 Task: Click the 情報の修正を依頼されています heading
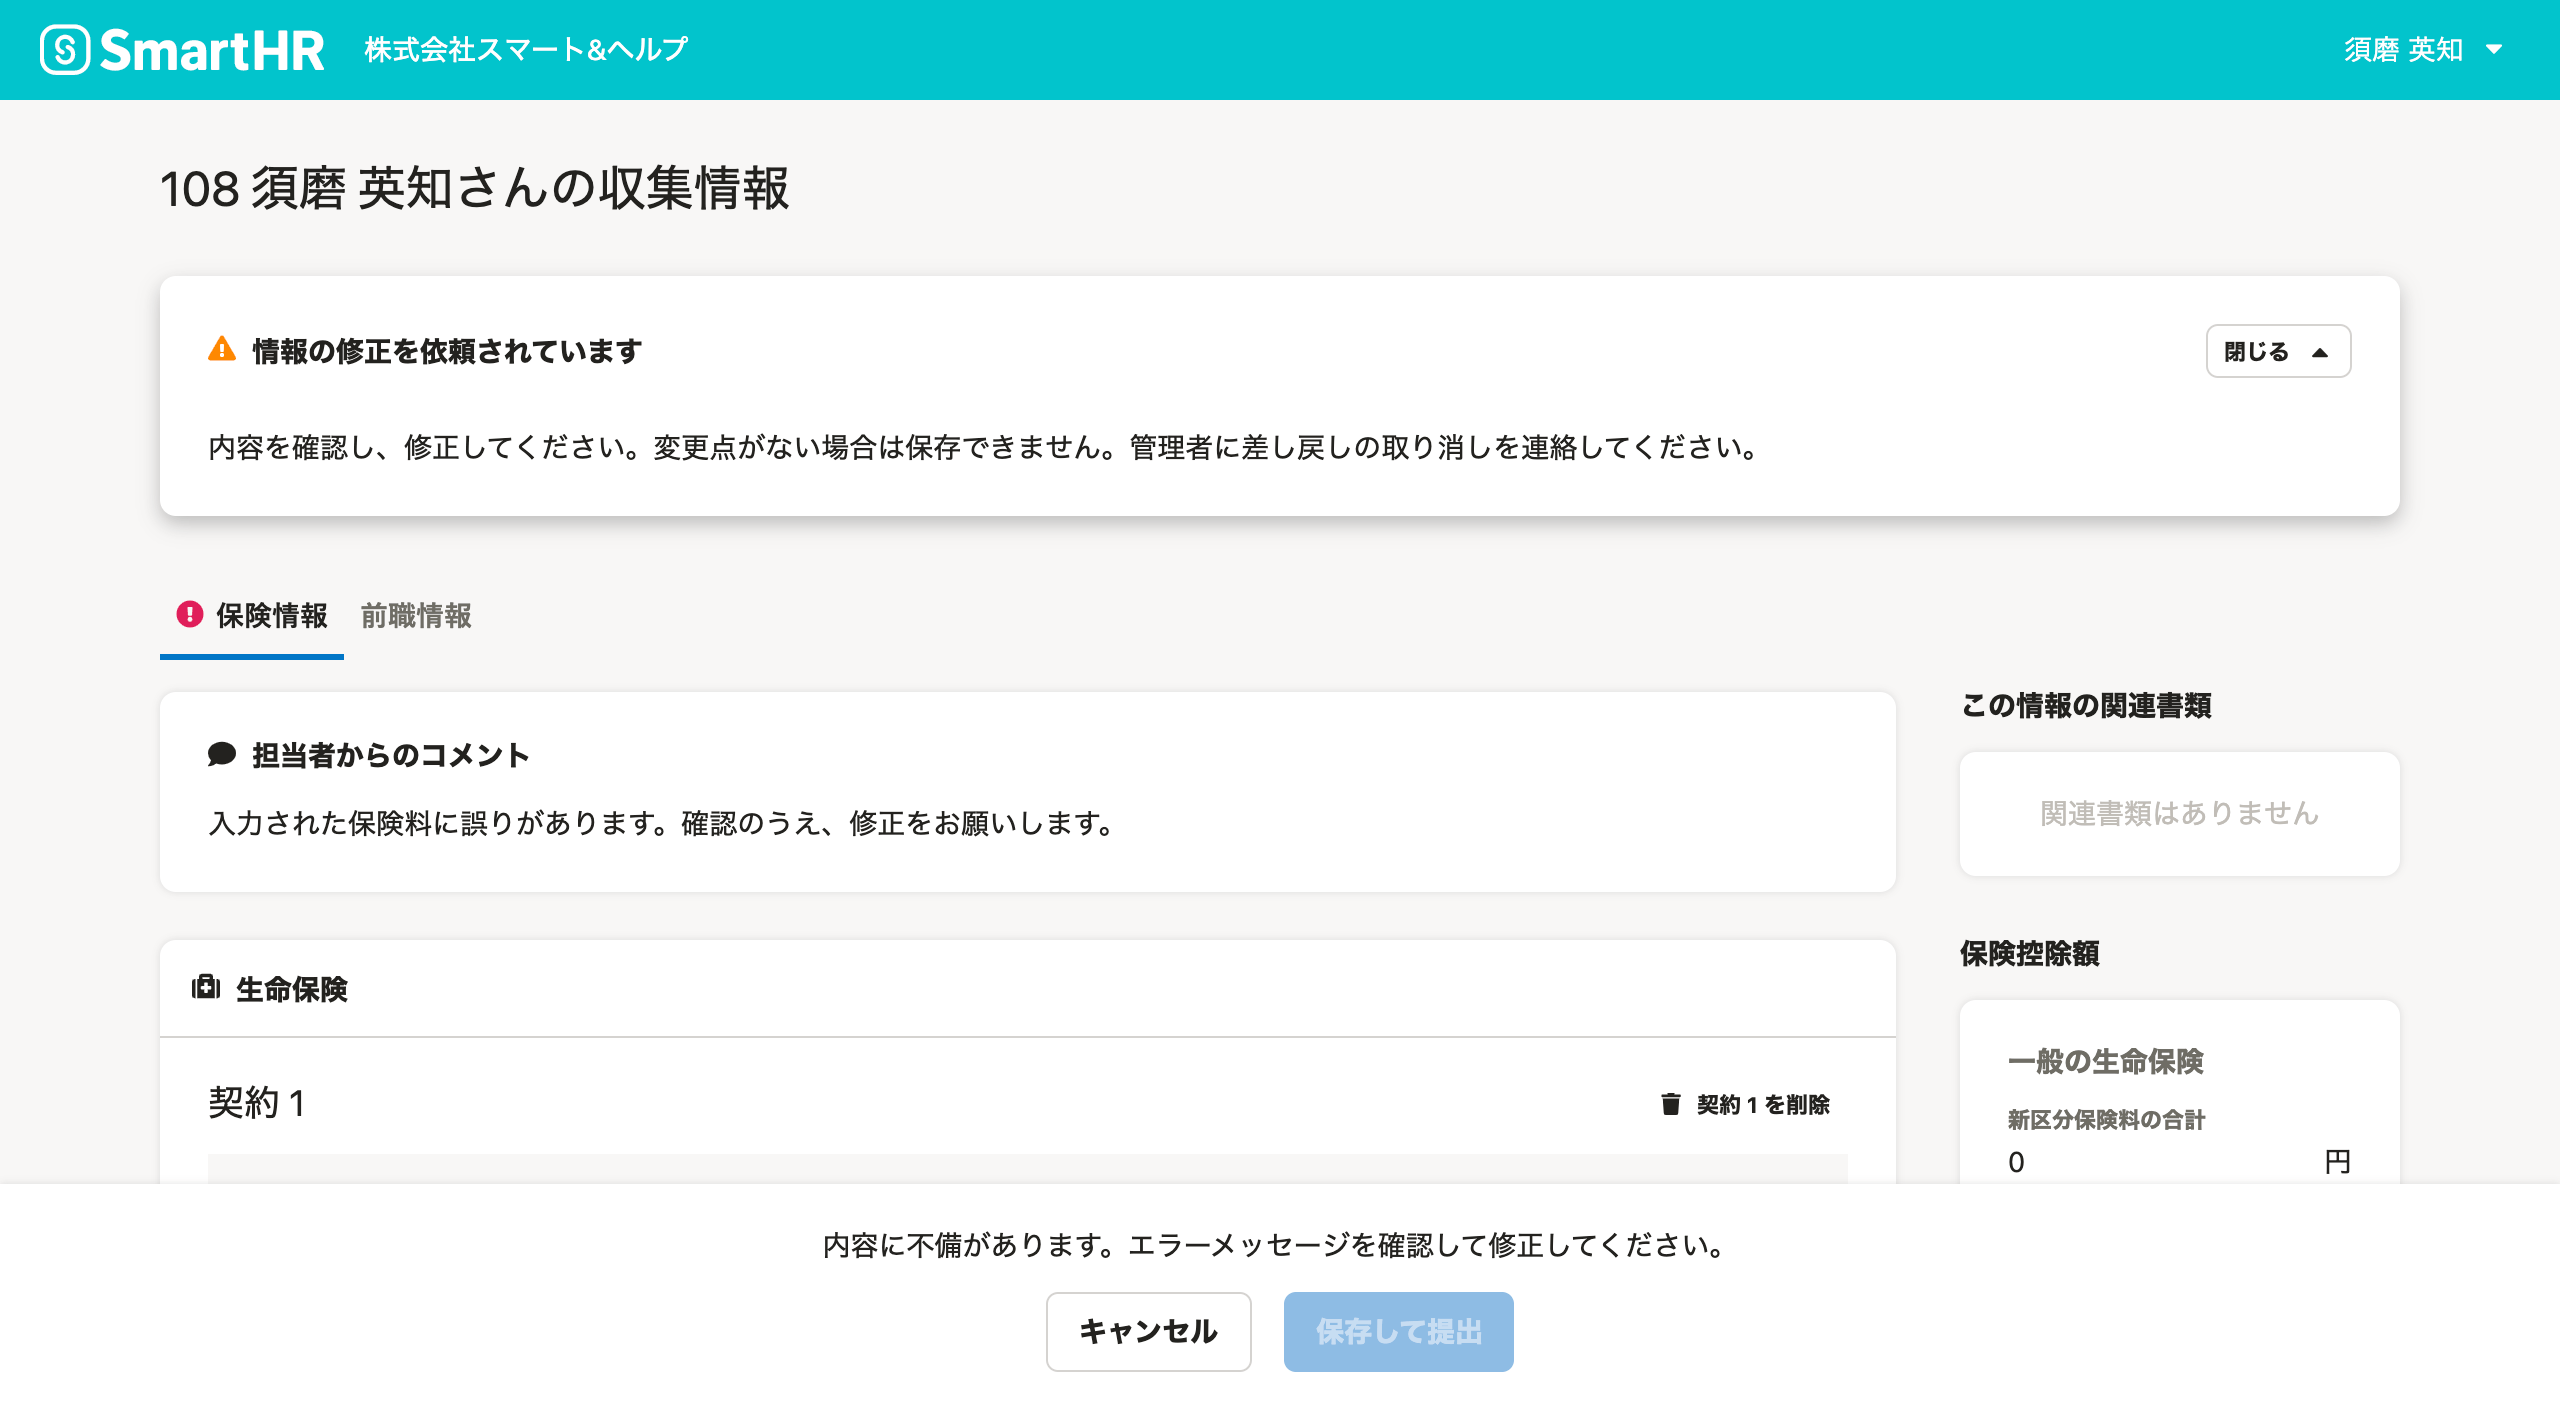[446, 351]
